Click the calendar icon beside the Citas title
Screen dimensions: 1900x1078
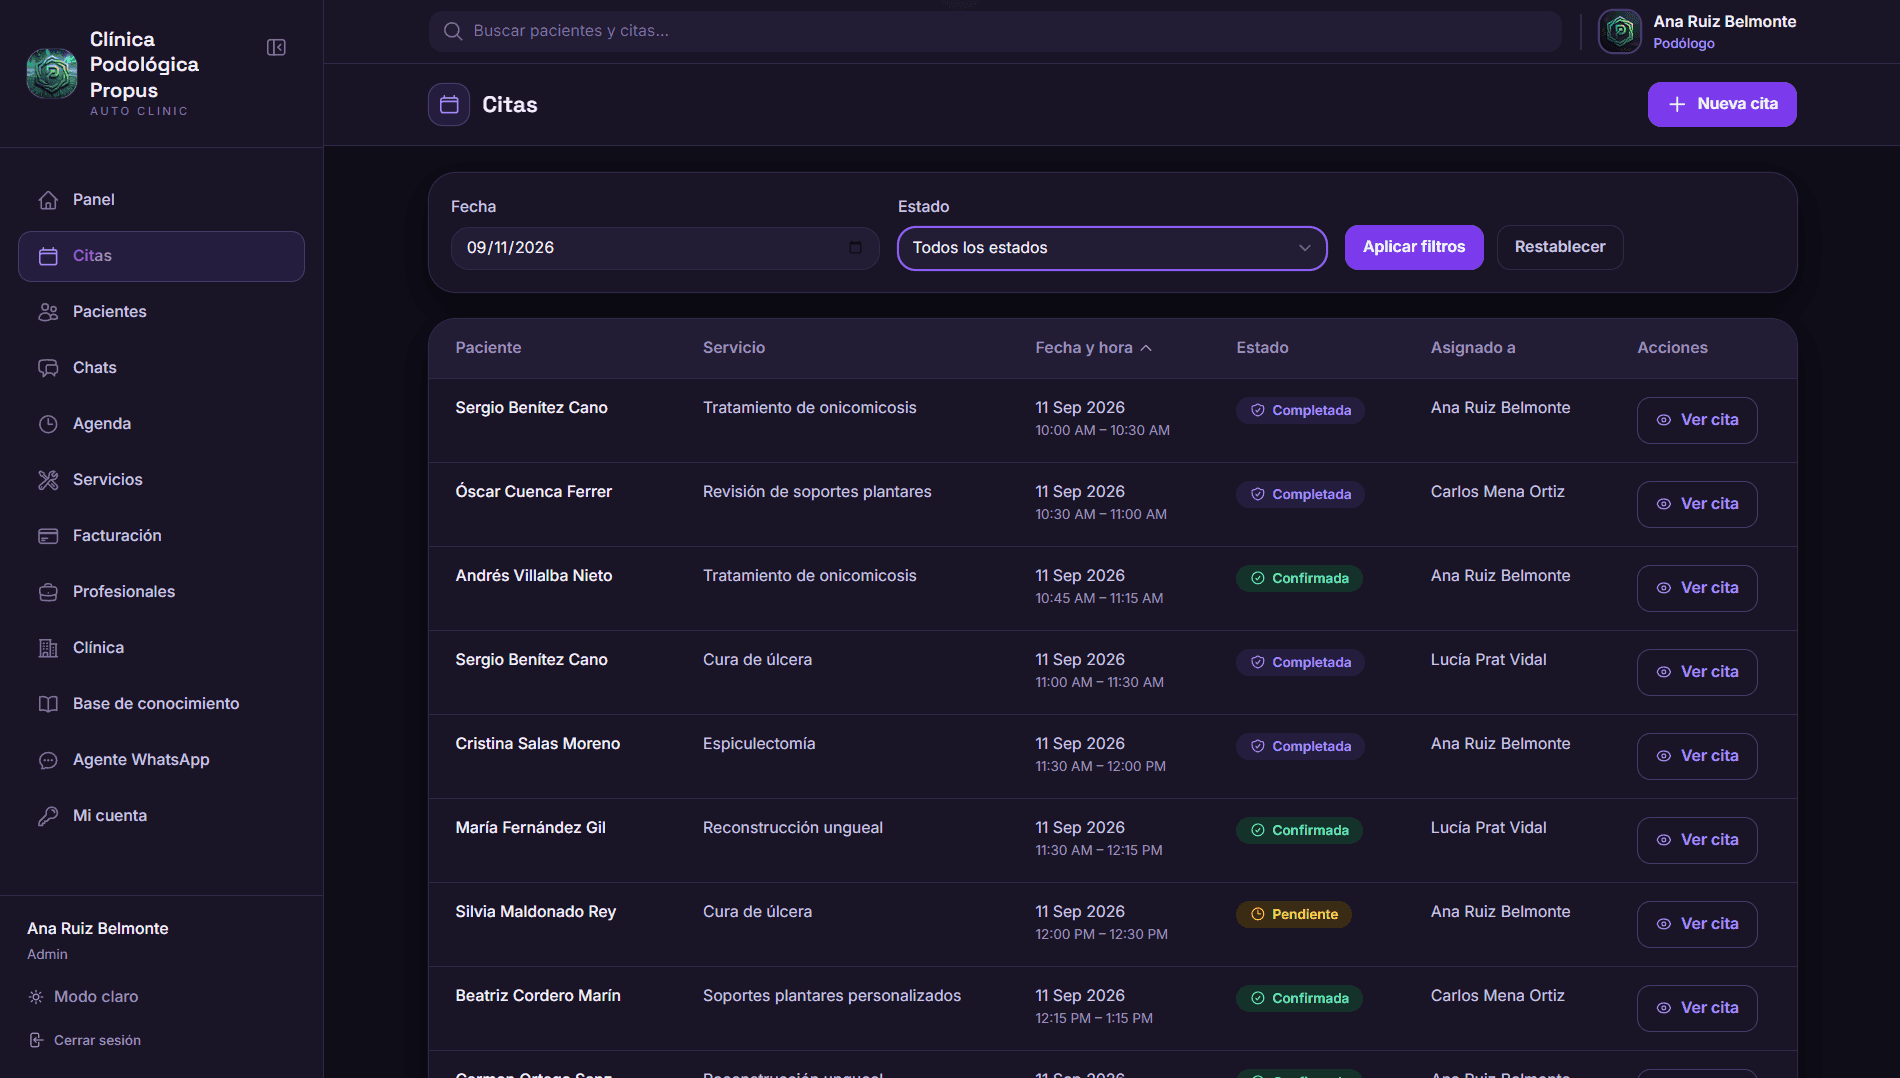click(x=449, y=104)
